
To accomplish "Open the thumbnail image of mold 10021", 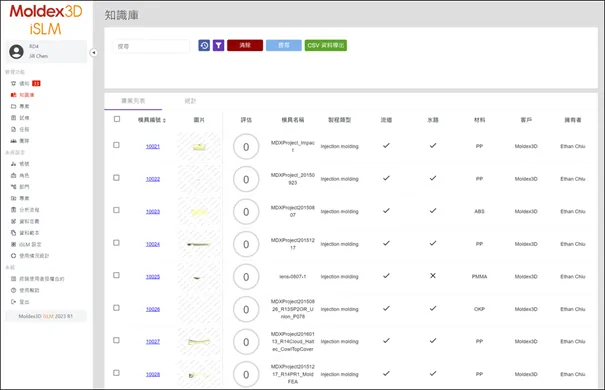I will click(199, 147).
